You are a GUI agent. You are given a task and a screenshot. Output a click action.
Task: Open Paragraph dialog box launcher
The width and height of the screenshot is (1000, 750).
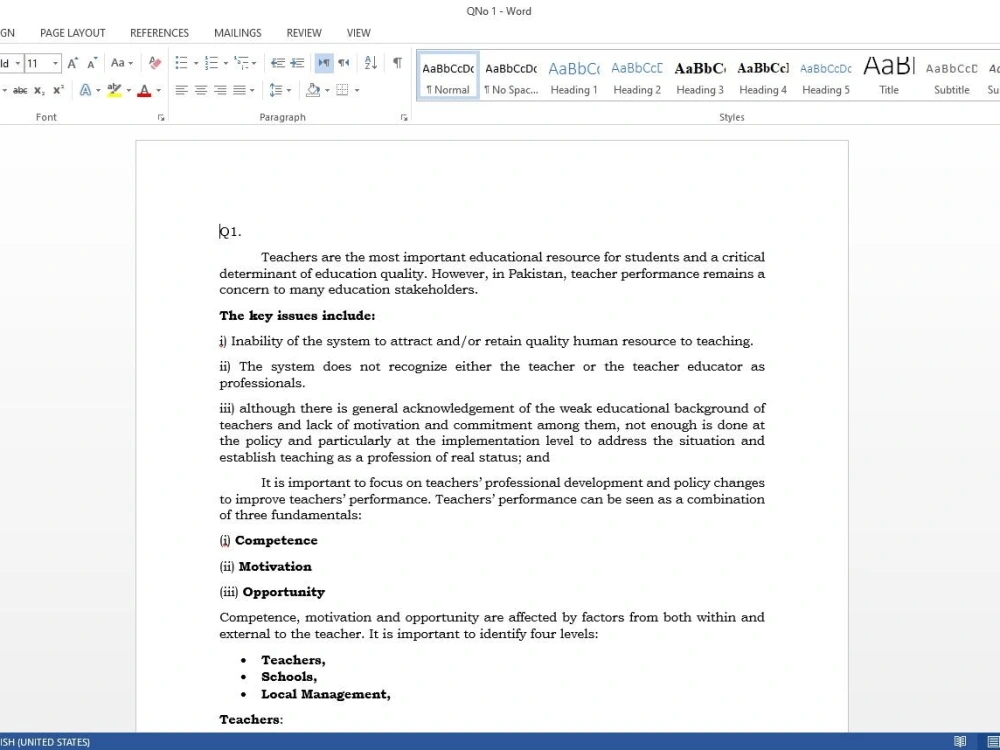[404, 118]
